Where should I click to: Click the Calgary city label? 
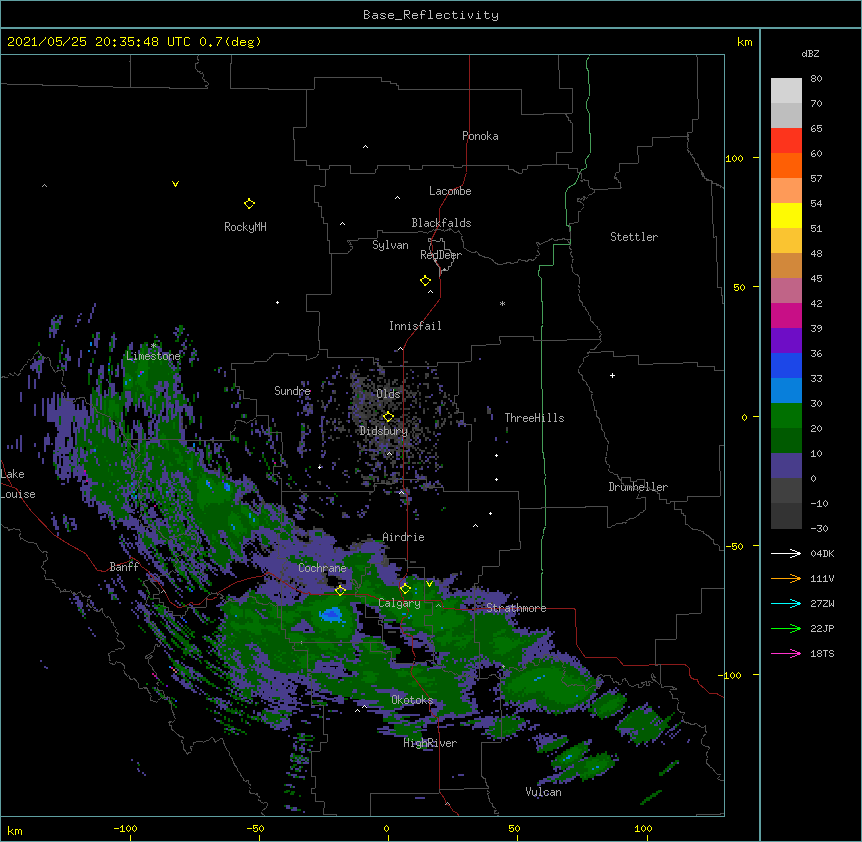pos(400,603)
